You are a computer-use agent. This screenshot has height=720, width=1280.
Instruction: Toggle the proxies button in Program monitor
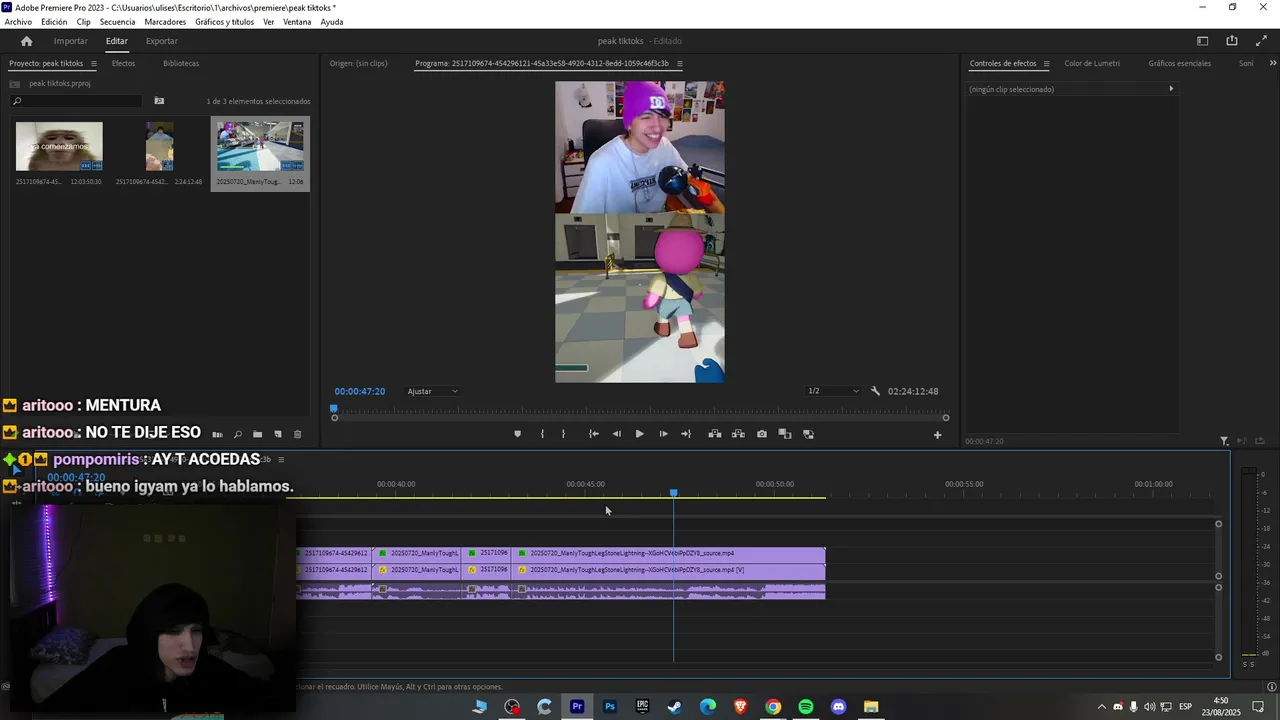tap(808, 434)
